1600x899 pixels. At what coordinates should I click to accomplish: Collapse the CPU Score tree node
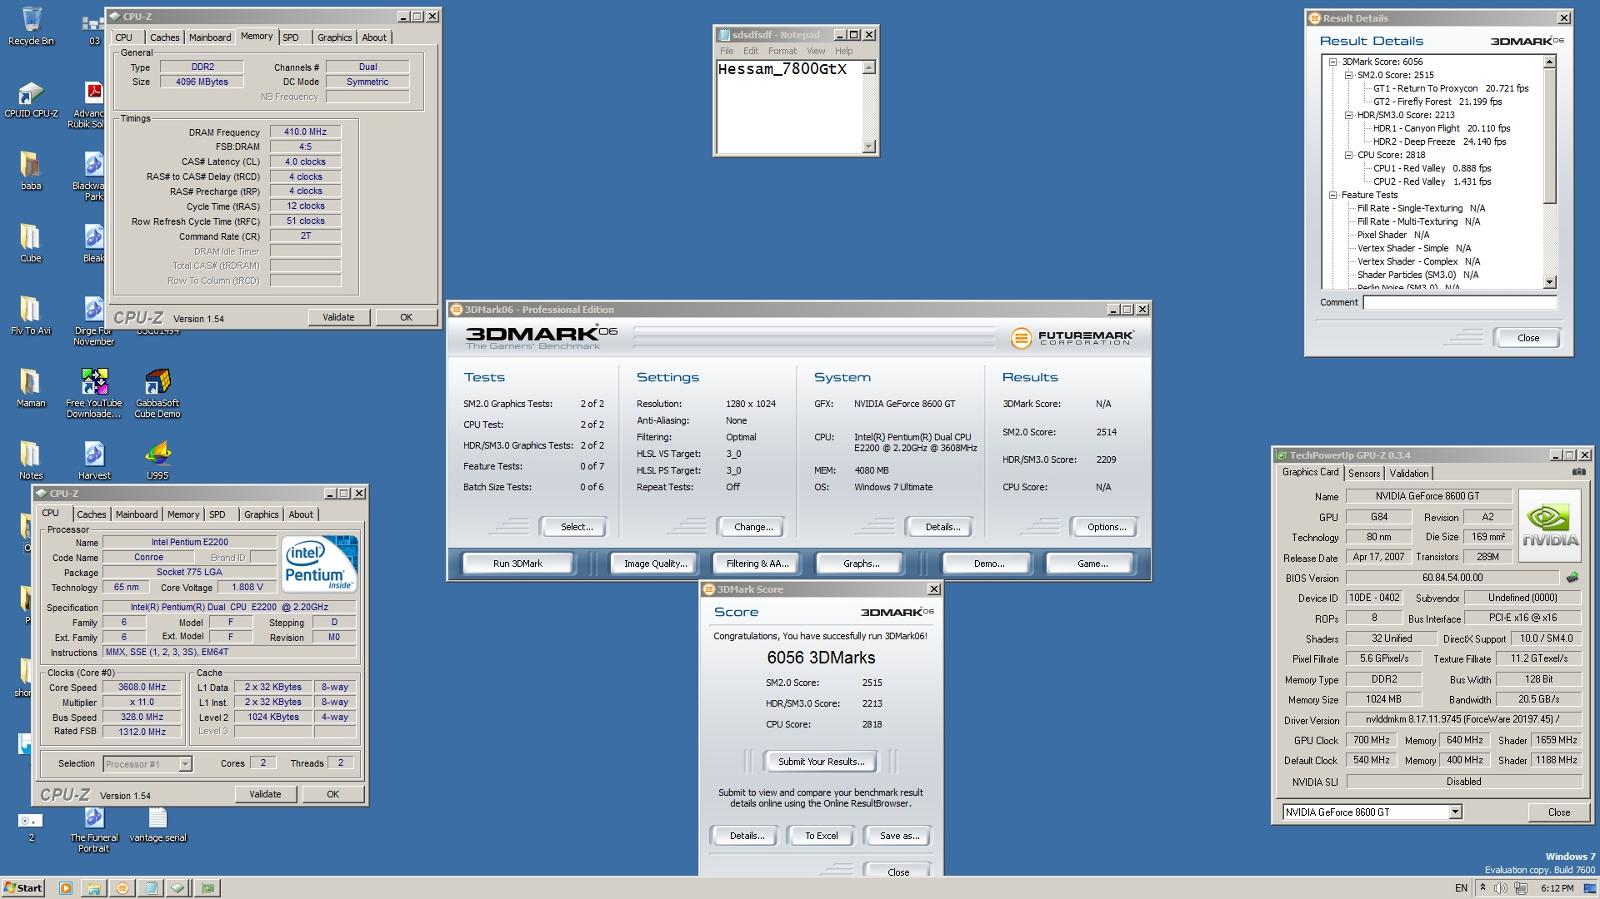point(1348,155)
